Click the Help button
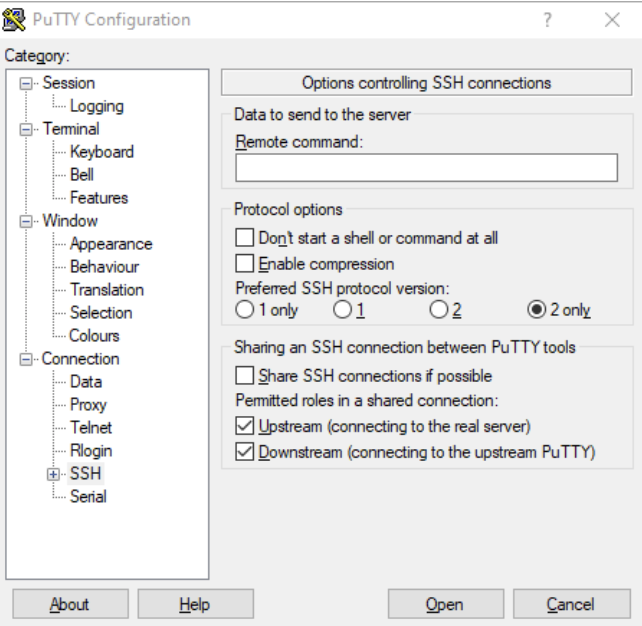Viewport: 642px width, 626px height. [x=196, y=604]
